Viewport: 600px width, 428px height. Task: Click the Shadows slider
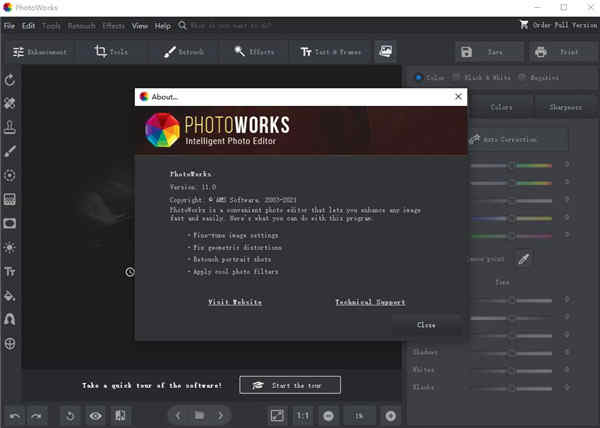(x=512, y=353)
